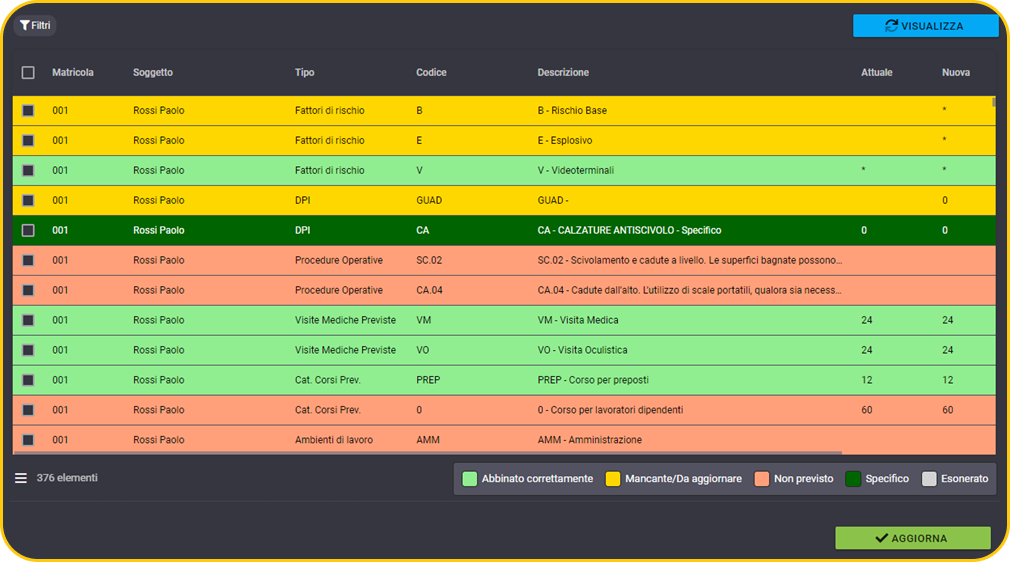Click the checkmark icon on AGGIORNA

coord(881,538)
